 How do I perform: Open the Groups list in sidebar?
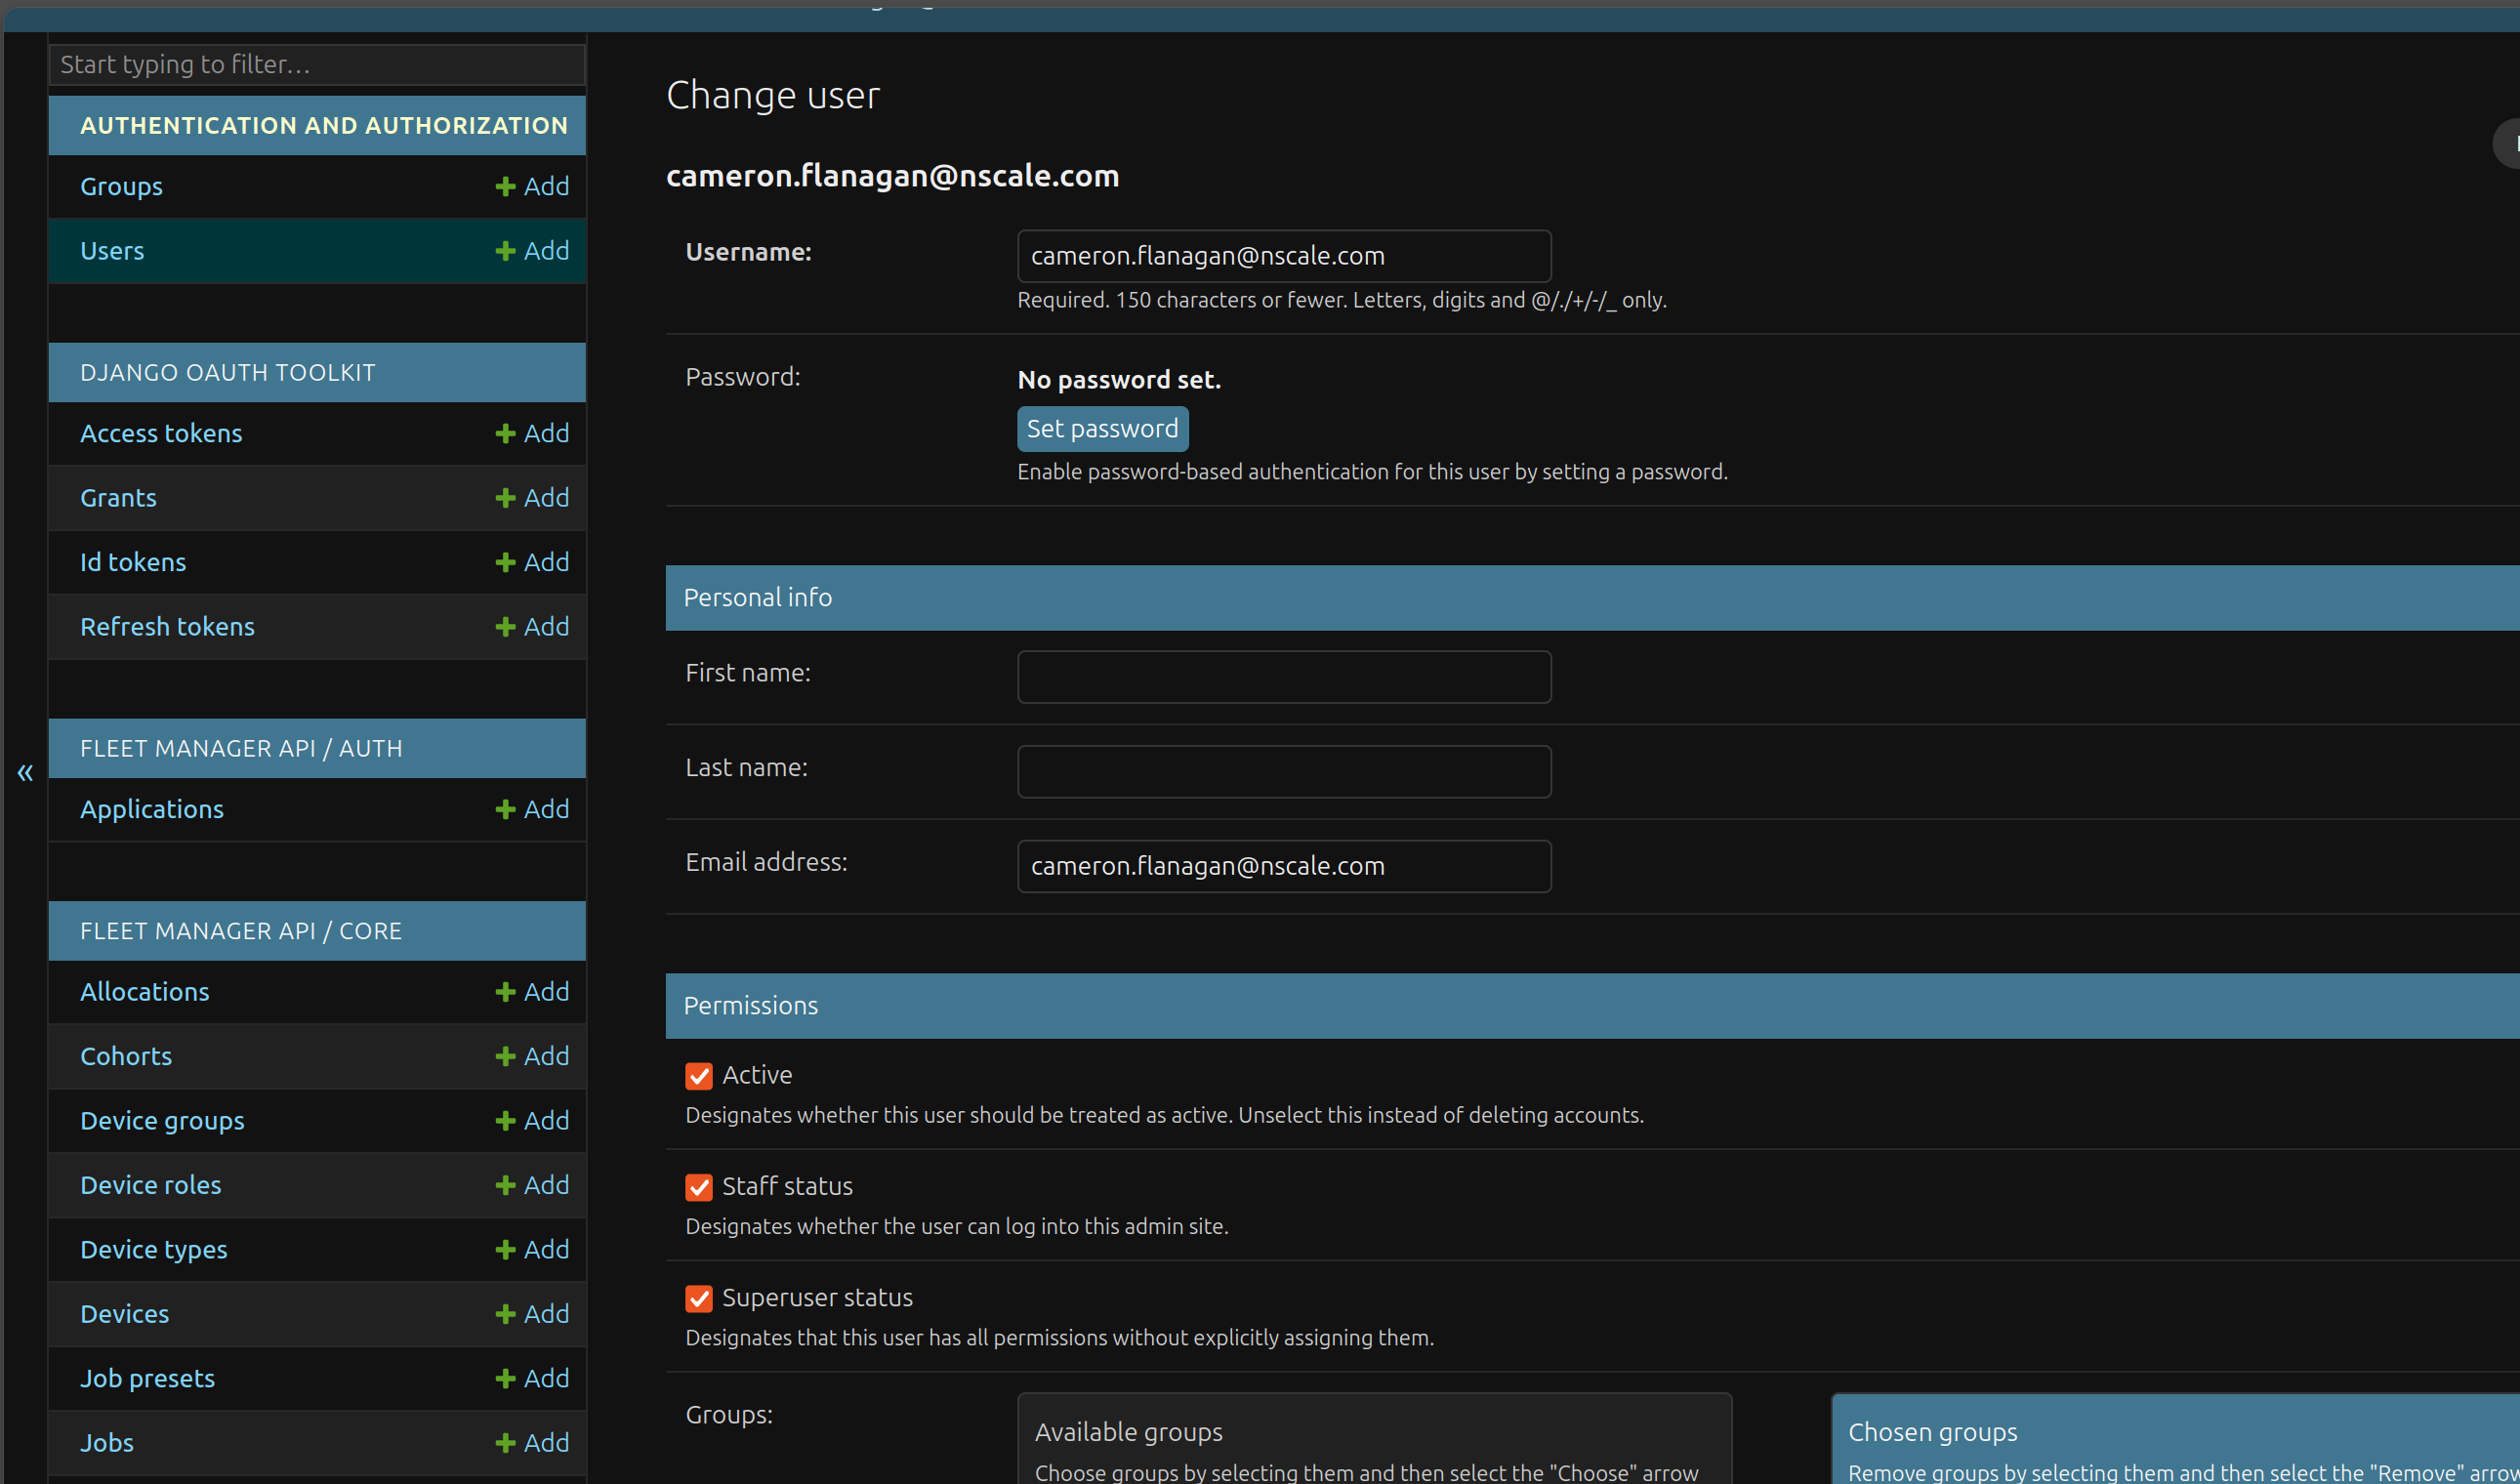[121, 186]
